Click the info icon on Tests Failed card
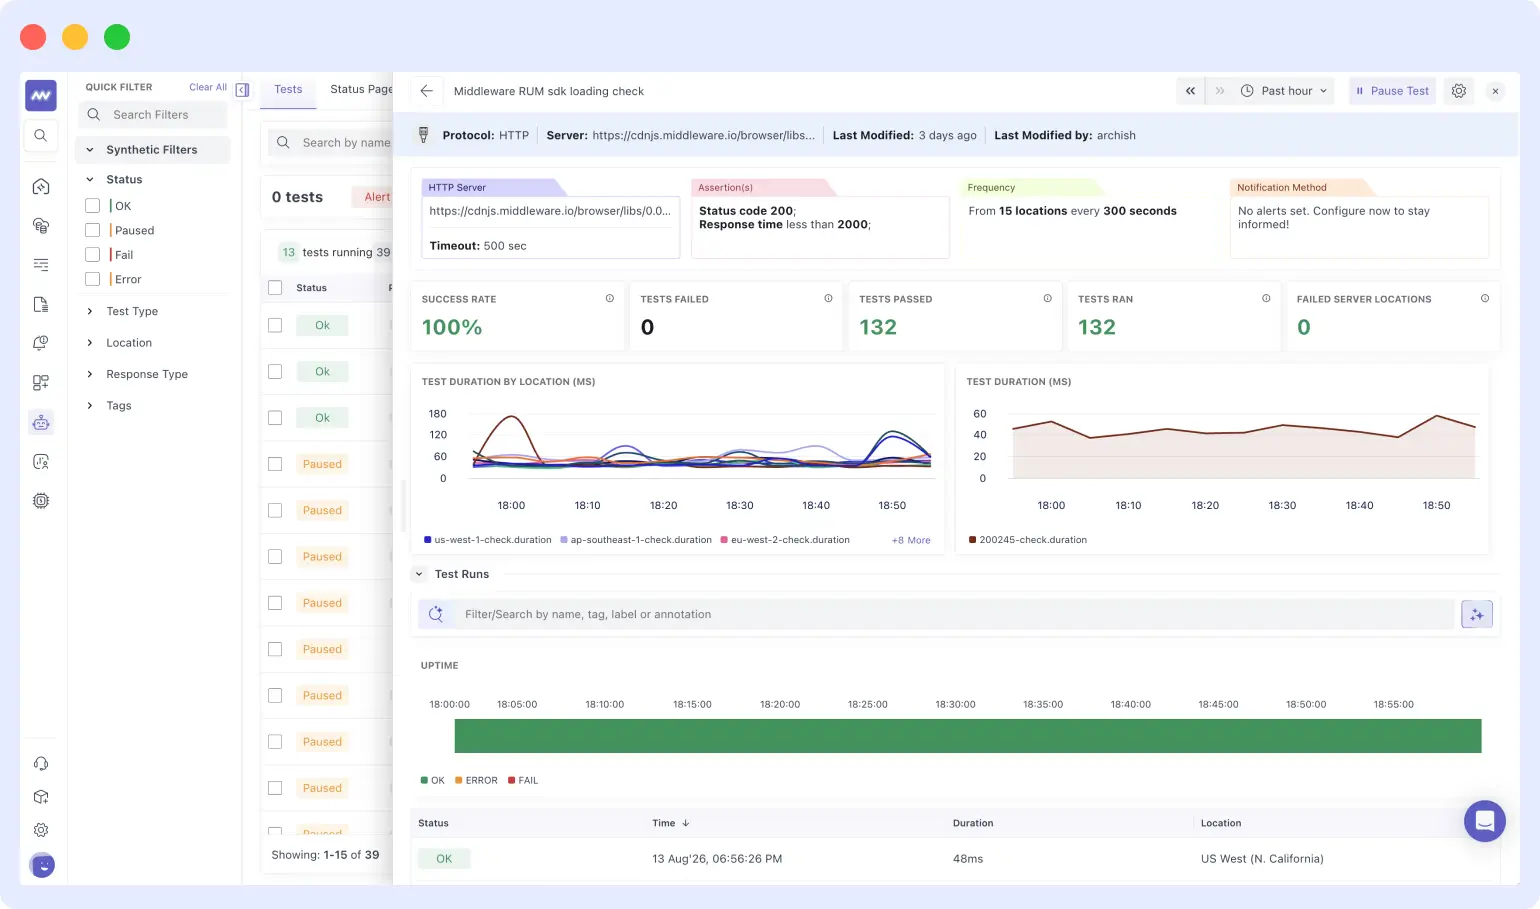This screenshot has height=909, width=1540. coord(828,299)
